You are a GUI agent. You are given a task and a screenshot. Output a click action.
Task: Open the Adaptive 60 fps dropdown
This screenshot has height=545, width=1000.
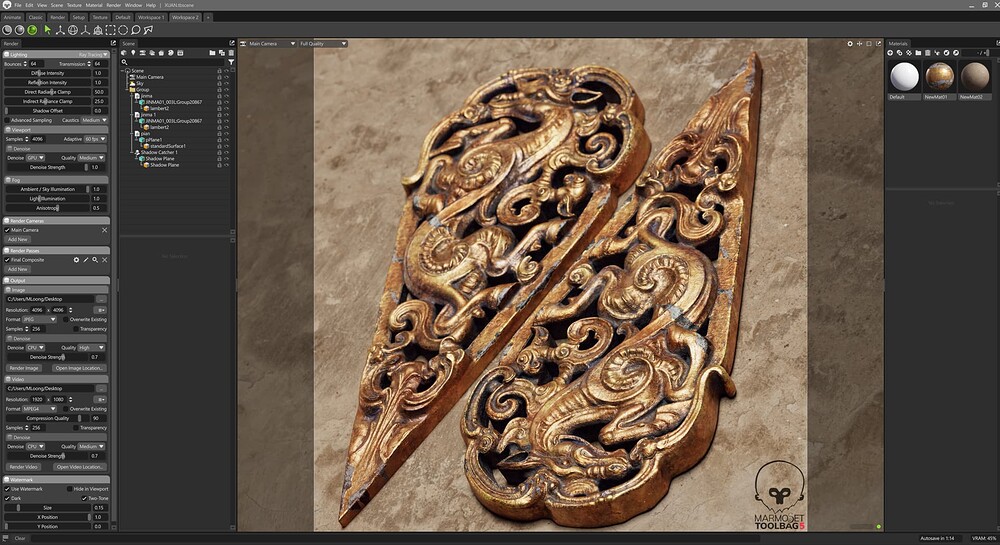point(95,139)
